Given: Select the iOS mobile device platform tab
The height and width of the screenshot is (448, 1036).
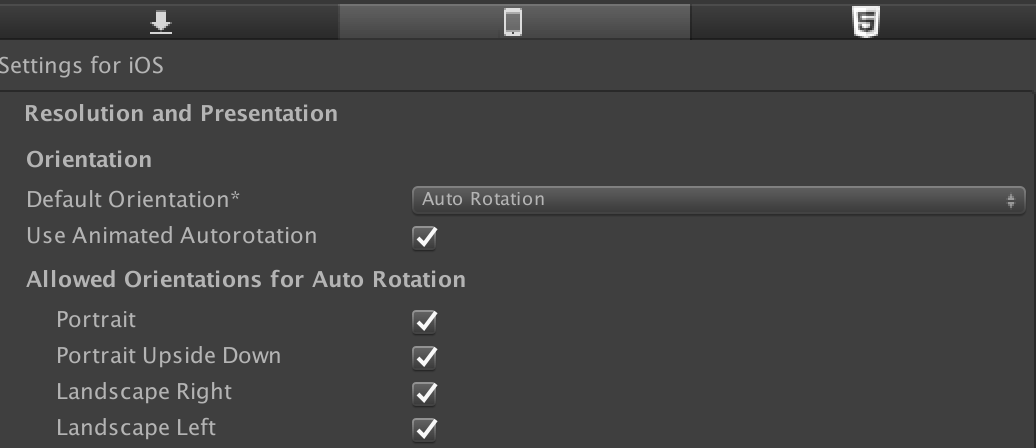Looking at the screenshot, I should (x=514, y=22).
